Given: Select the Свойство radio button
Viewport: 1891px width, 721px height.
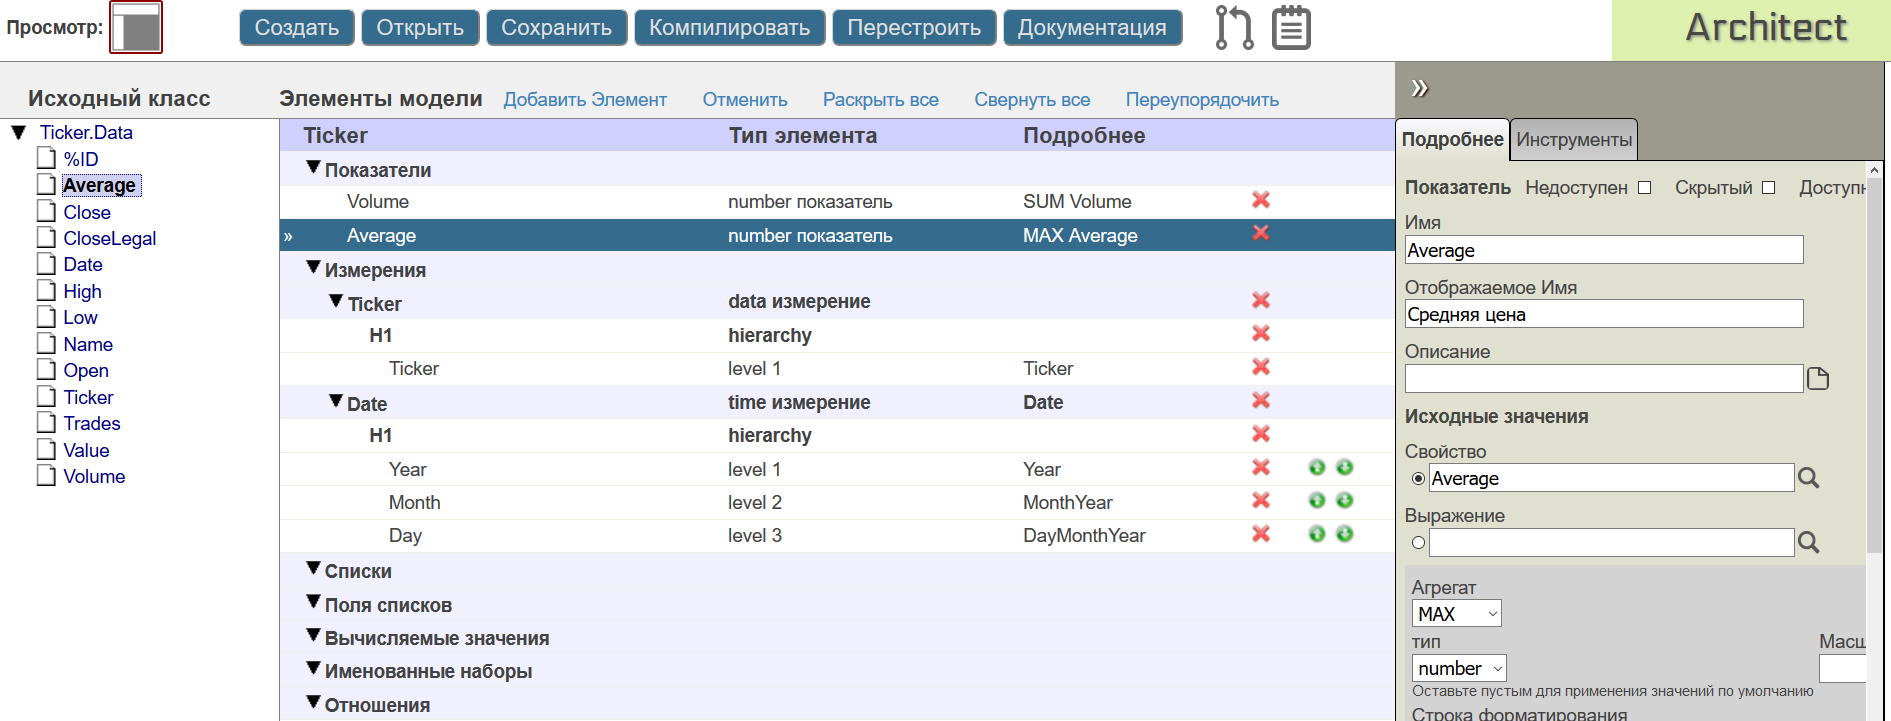Looking at the screenshot, I should point(1418,478).
